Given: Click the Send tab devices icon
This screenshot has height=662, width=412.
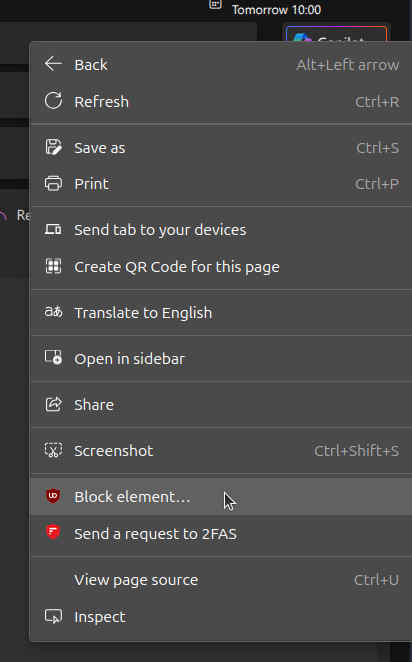Looking at the screenshot, I should (x=53, y=230).
